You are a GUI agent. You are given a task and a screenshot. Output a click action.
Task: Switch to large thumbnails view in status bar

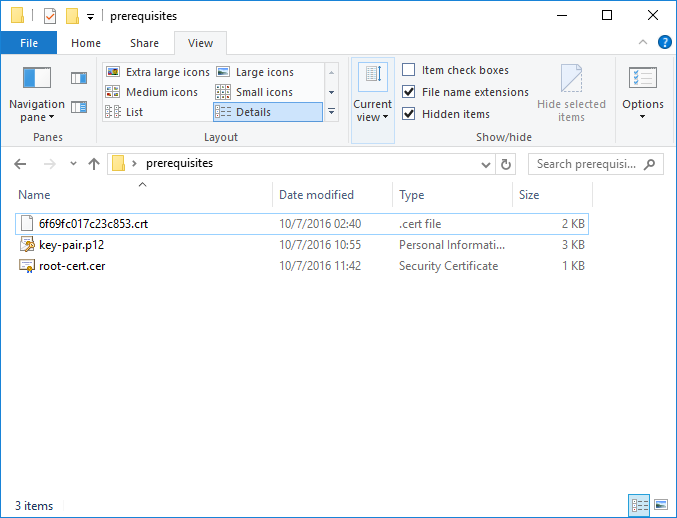pos(660,506)
